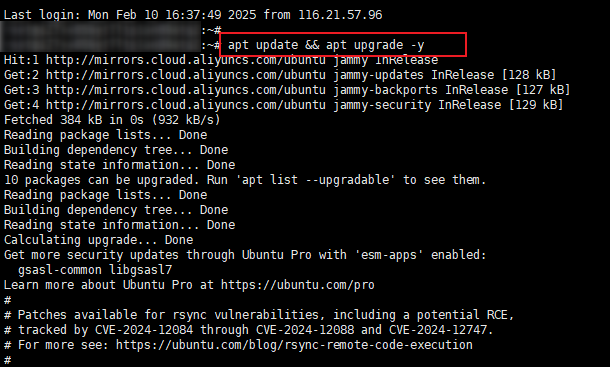Click the 'tracked by CVE-2024-12084' line
The width and height of the screenshot is (610, 367).
point(249,330)
